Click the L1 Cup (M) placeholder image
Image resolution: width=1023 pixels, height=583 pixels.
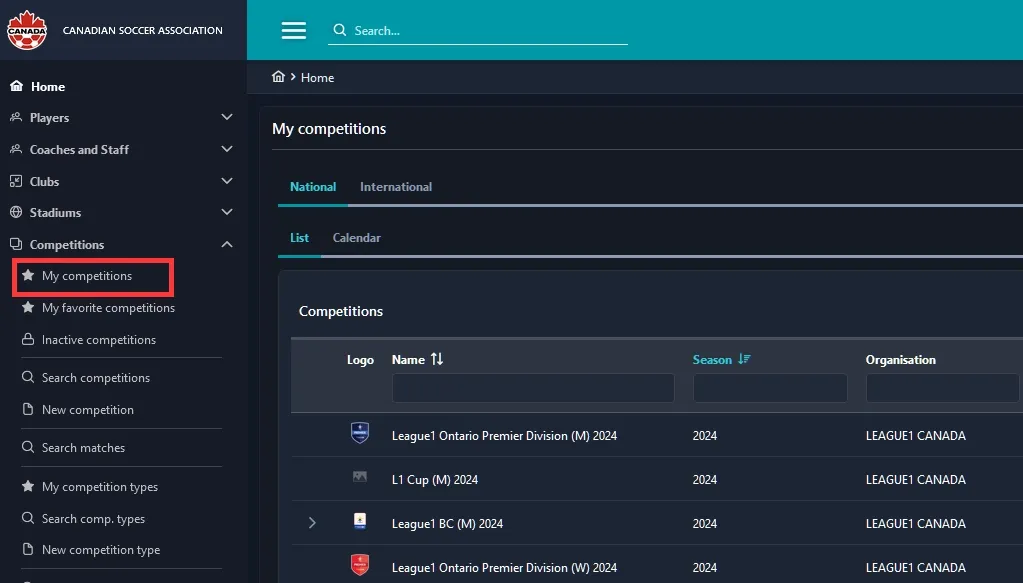tap(360, 477)
